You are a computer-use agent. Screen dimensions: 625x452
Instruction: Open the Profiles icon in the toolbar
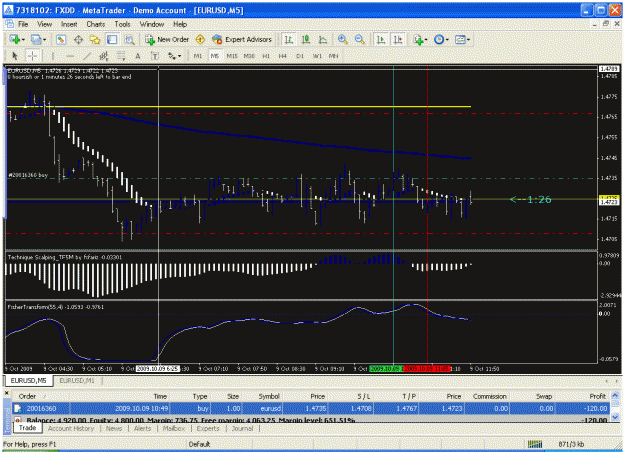click(36, 39)
